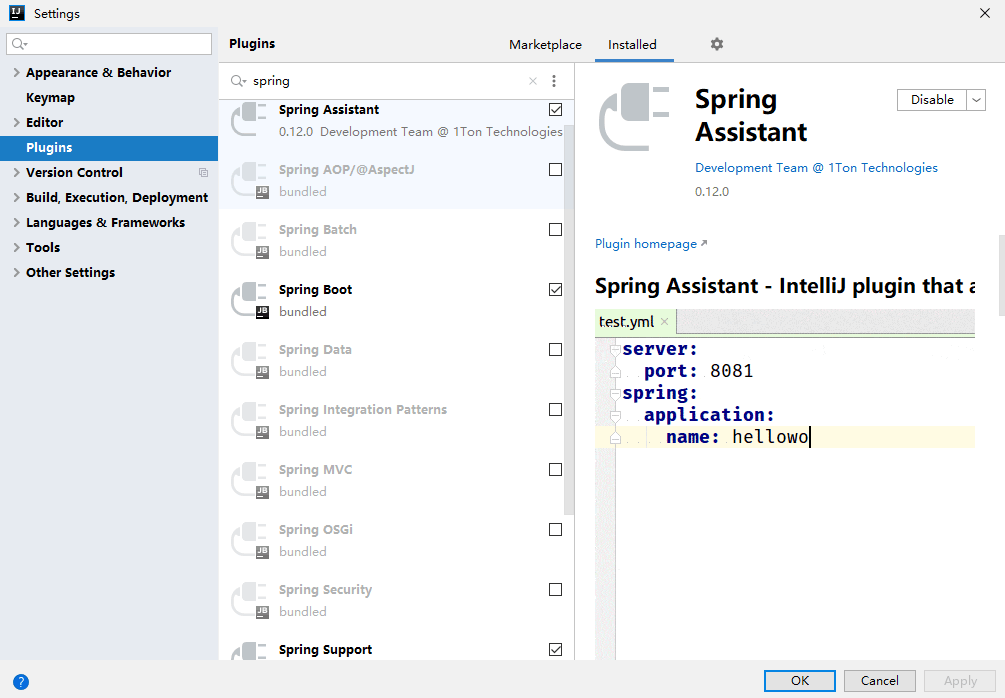Clear the plugin search text with X icon
1005x698 pixels.
click(533, 81)
